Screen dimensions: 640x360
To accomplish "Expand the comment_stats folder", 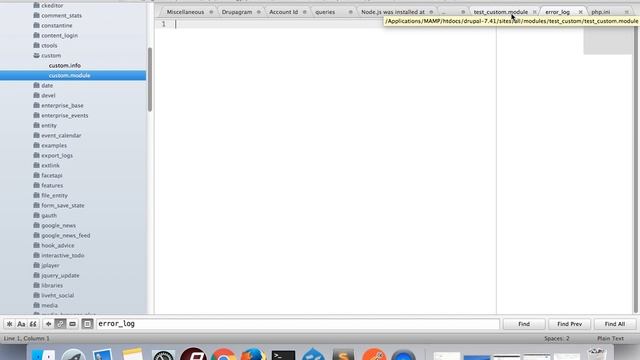I will (x=36, y=15).
